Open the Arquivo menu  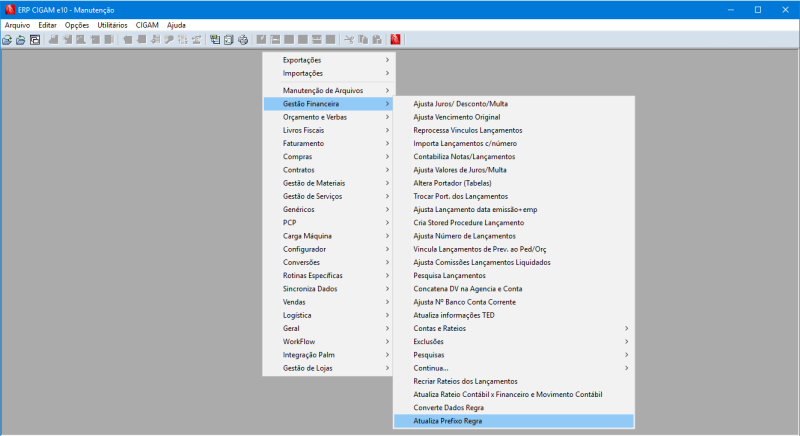coord(17,25)
